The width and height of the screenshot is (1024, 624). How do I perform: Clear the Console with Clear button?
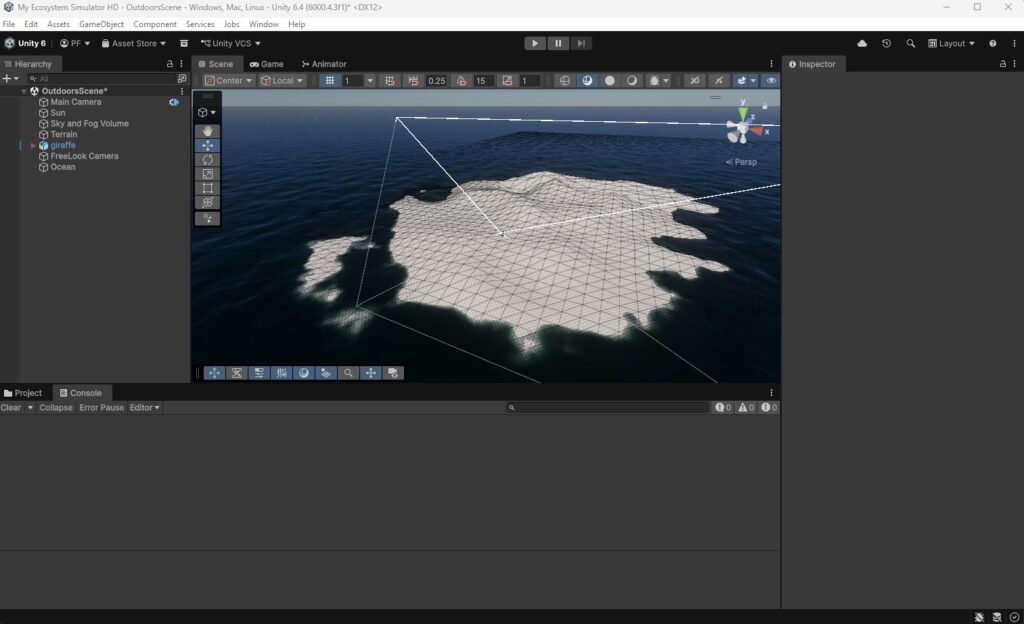[x=11, y=407]
